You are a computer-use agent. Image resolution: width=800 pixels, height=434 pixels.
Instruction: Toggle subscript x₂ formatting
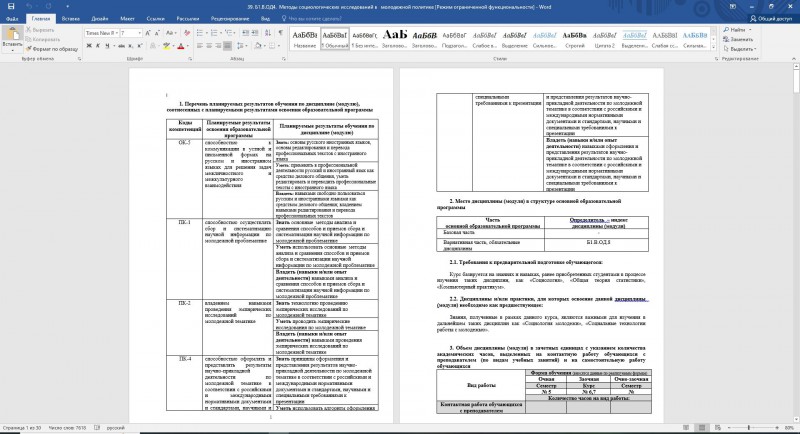tap(131, 46)
